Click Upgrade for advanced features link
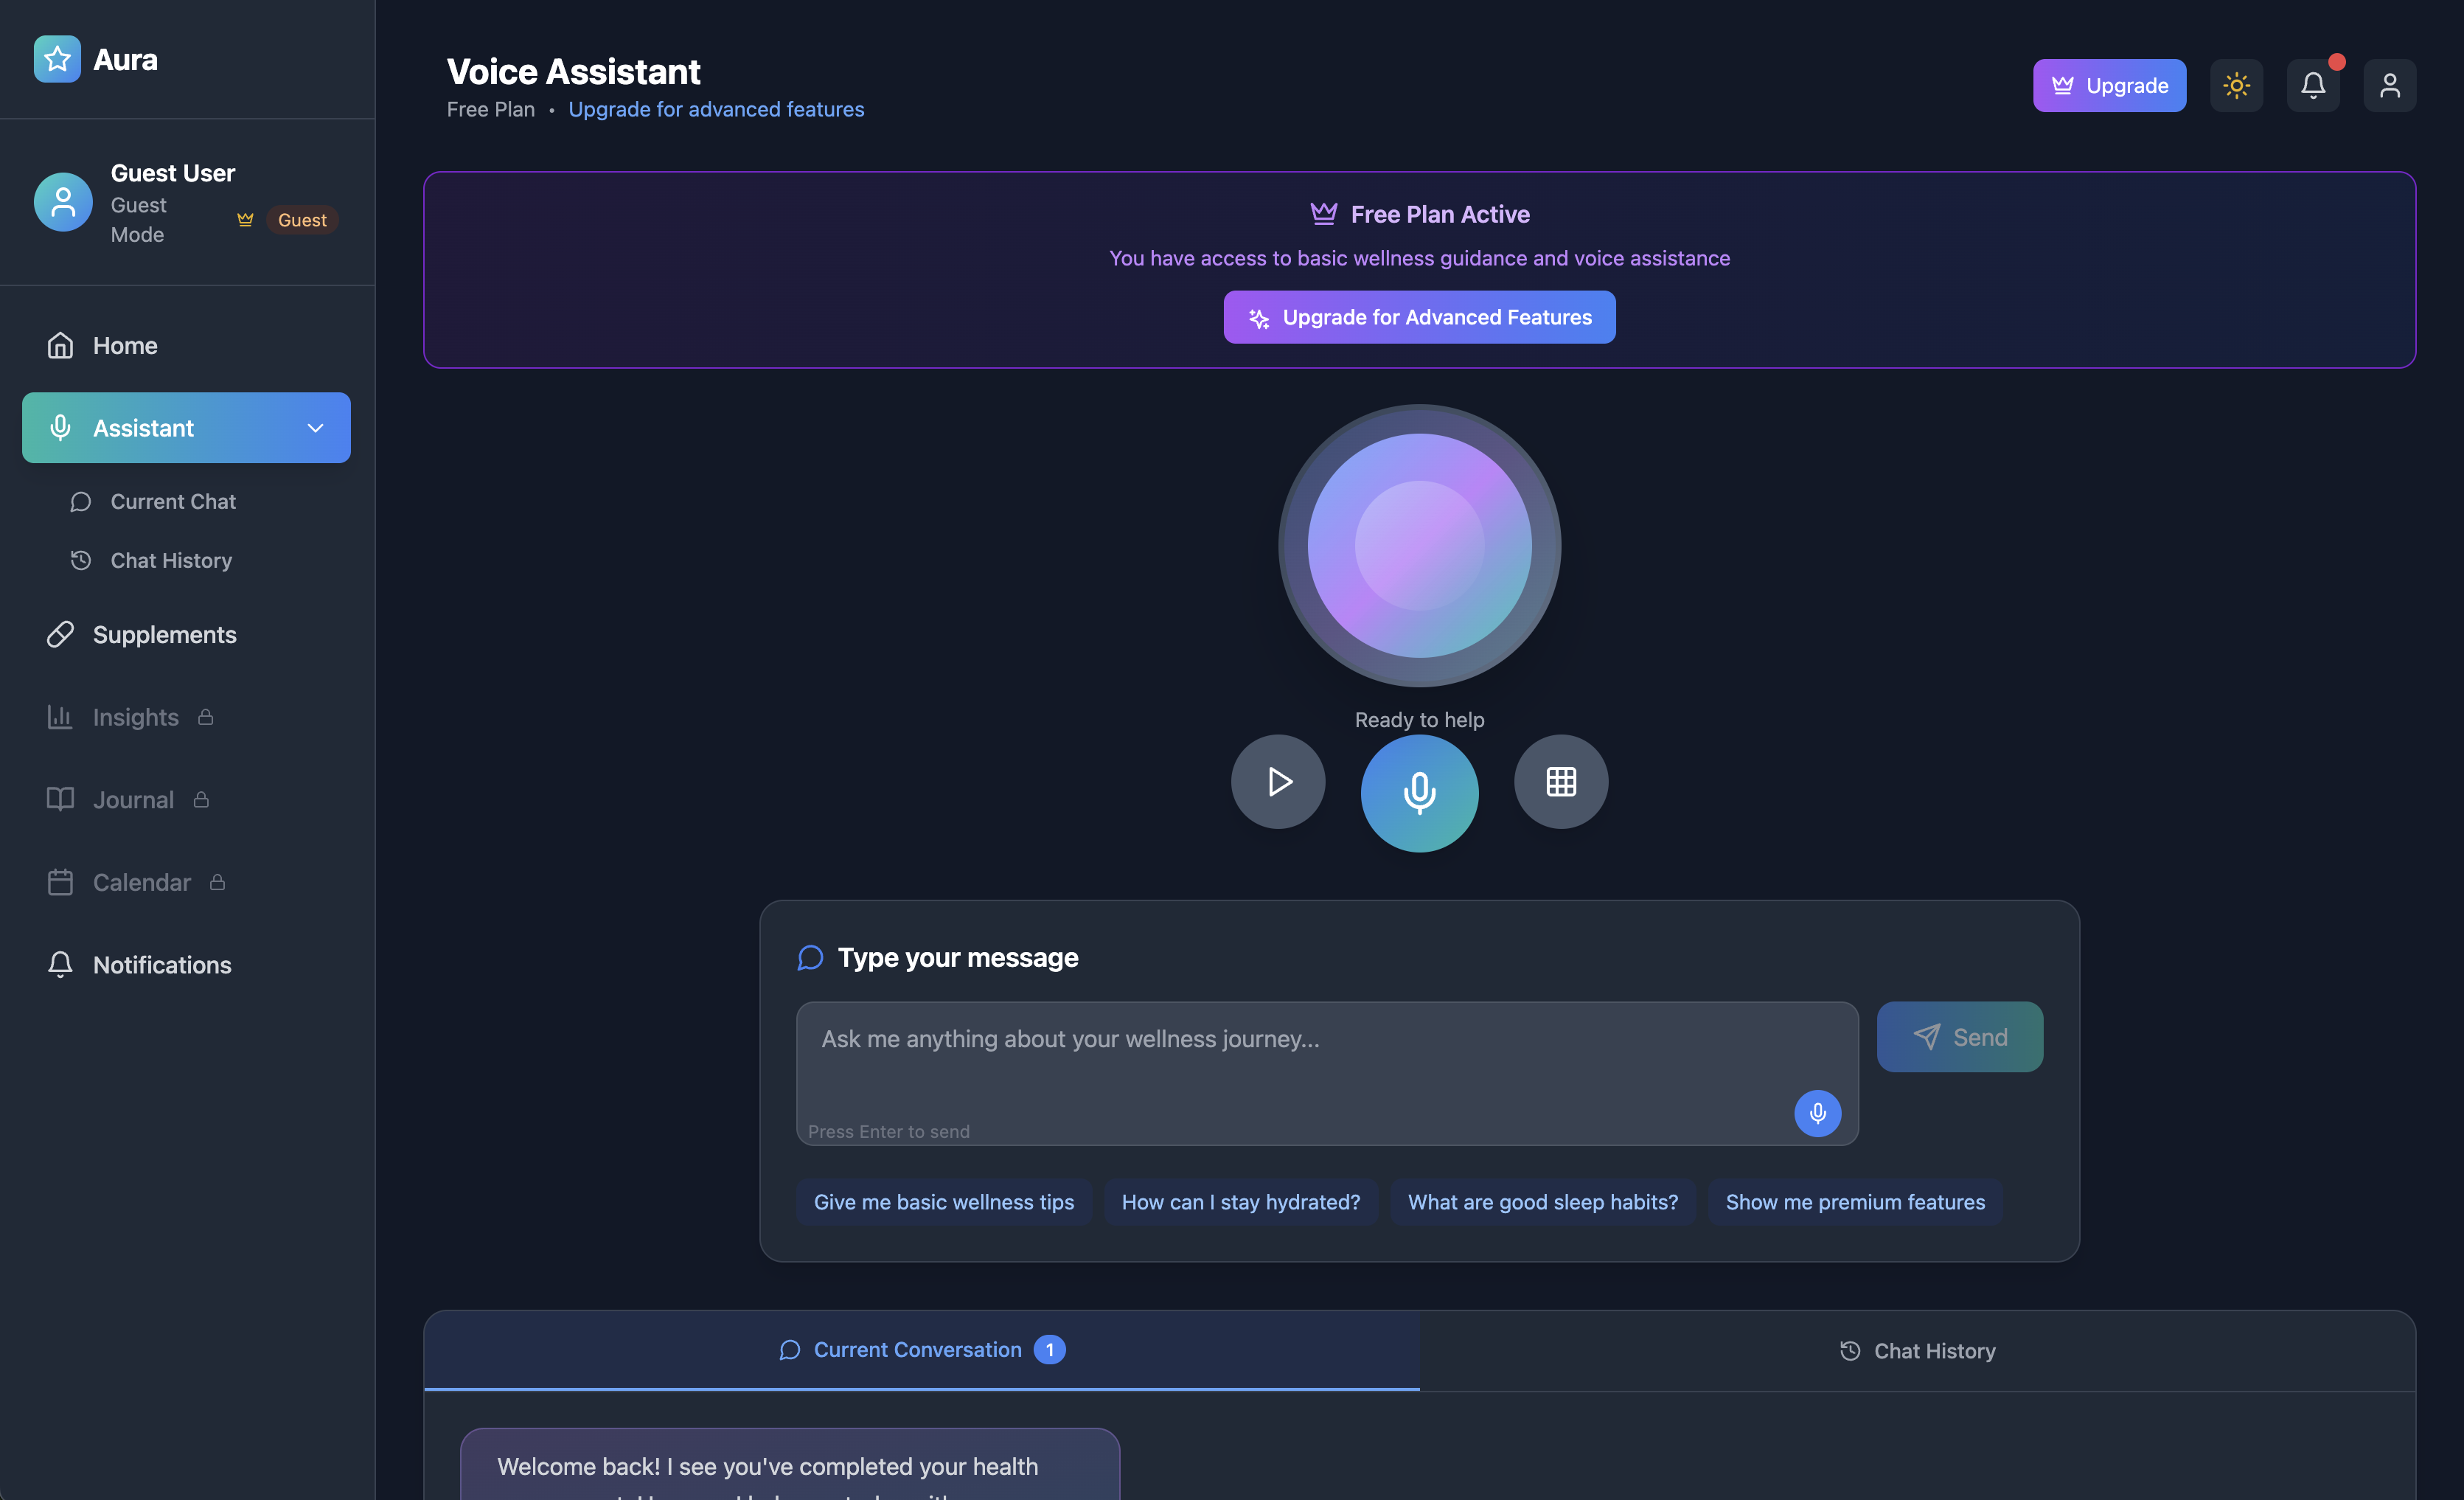The width and height of the screenshot is (2464, 1500). tap(716, 109)
